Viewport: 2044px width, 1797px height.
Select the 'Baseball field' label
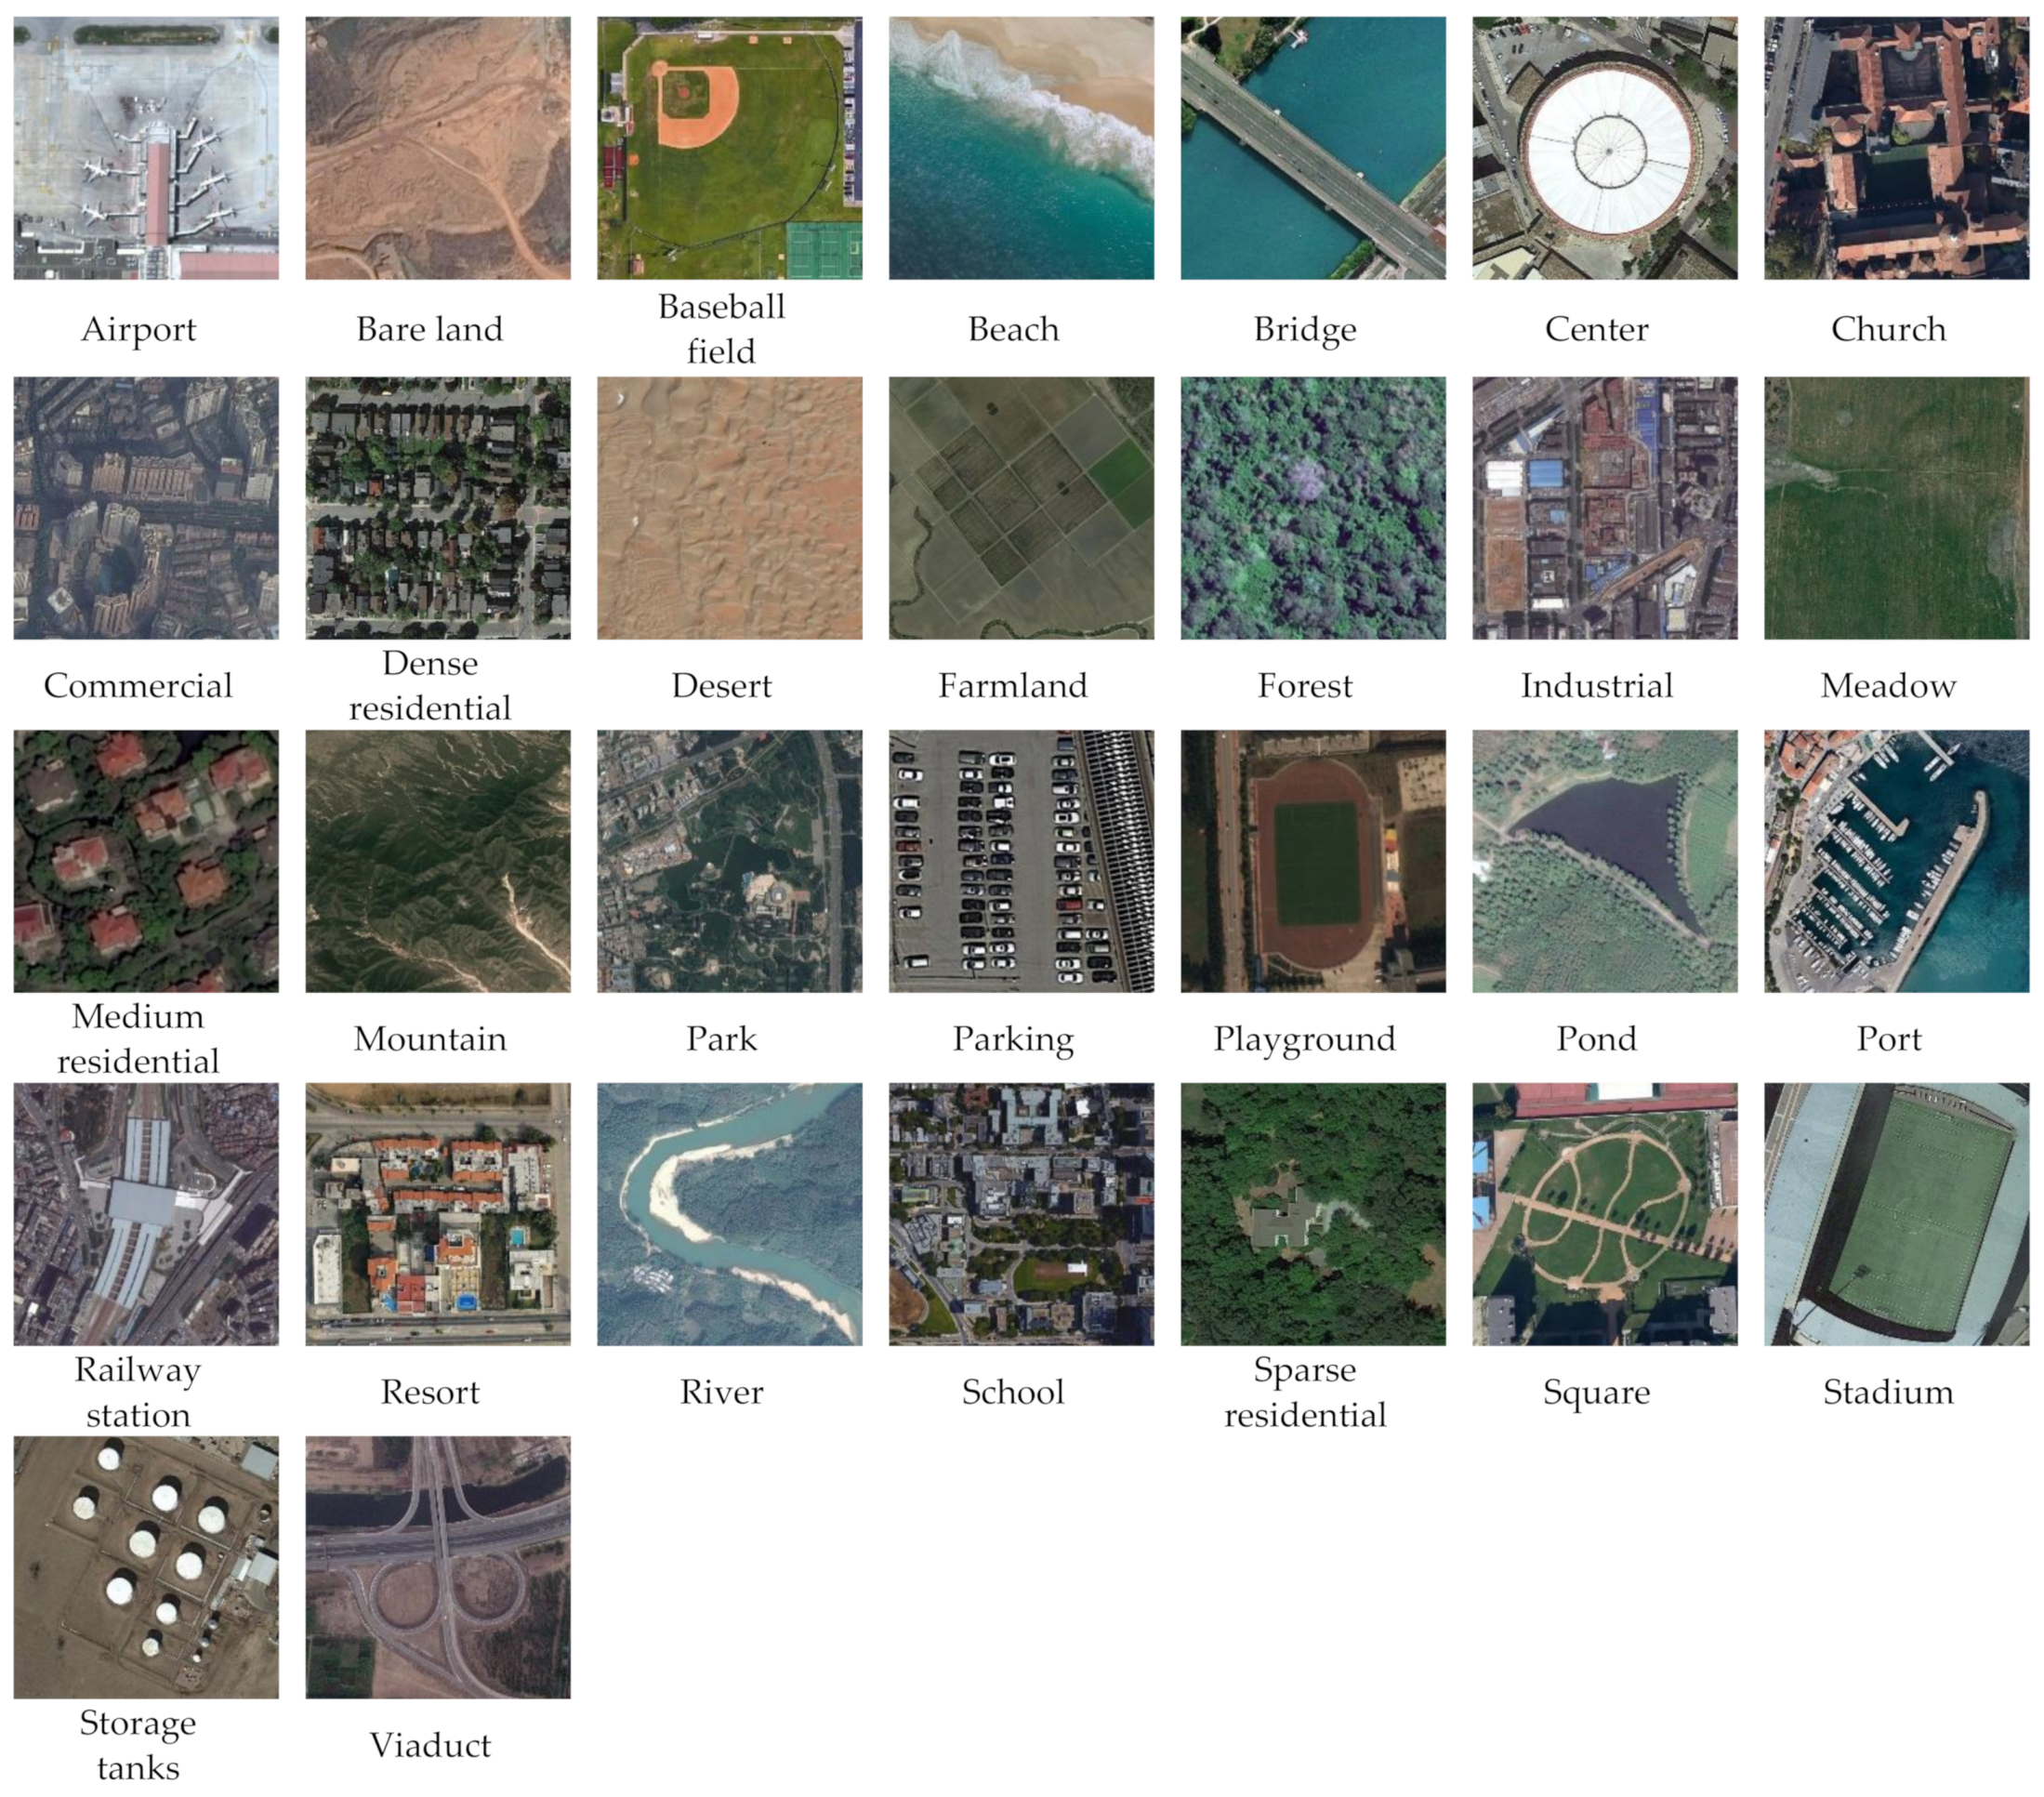point(721,329)
